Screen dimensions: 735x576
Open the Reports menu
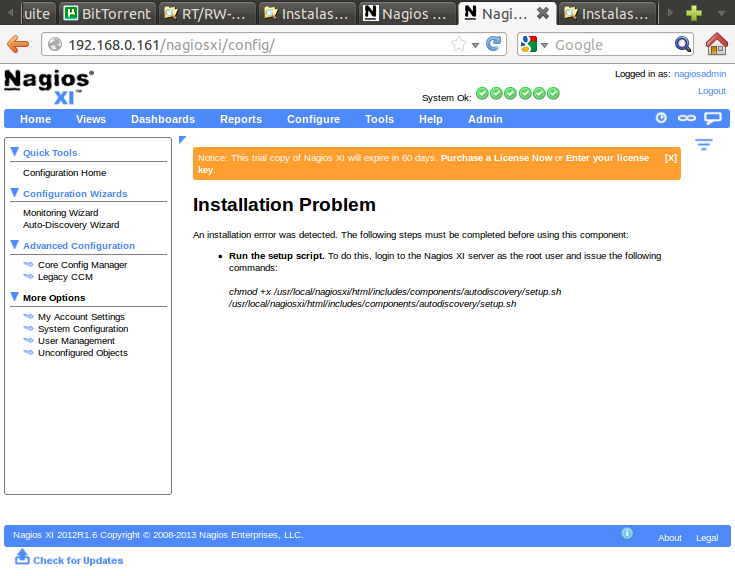click(241, 119)
